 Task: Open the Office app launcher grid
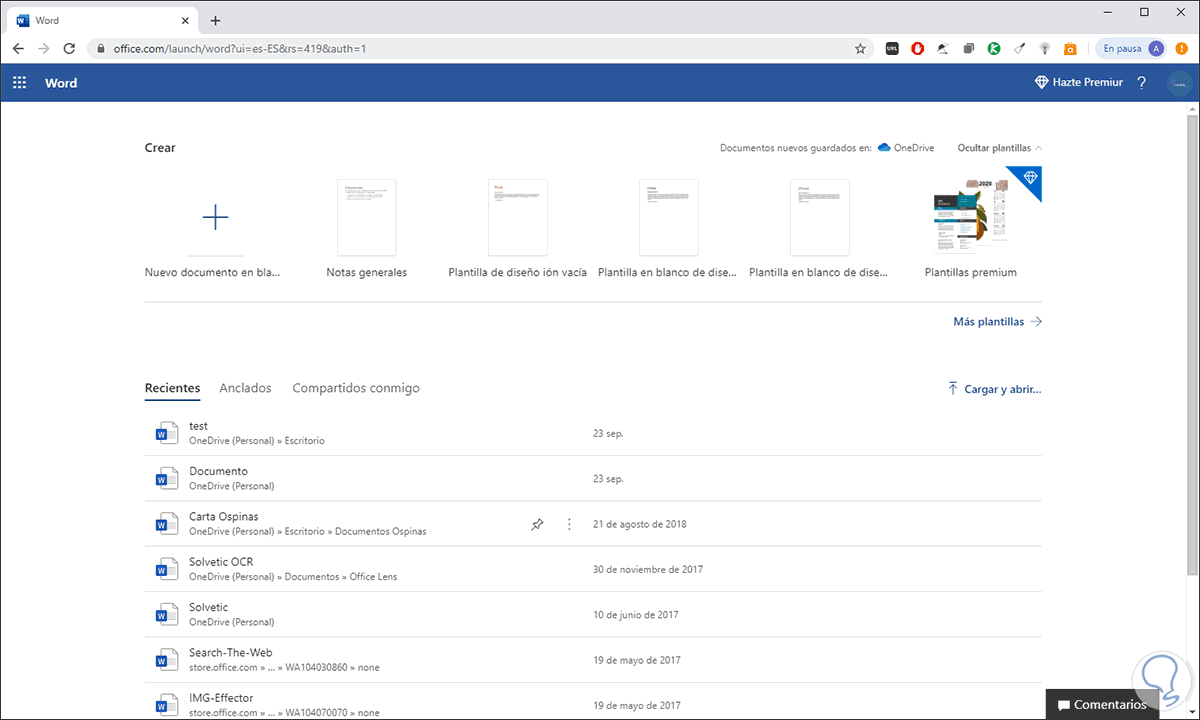point(19,83)
